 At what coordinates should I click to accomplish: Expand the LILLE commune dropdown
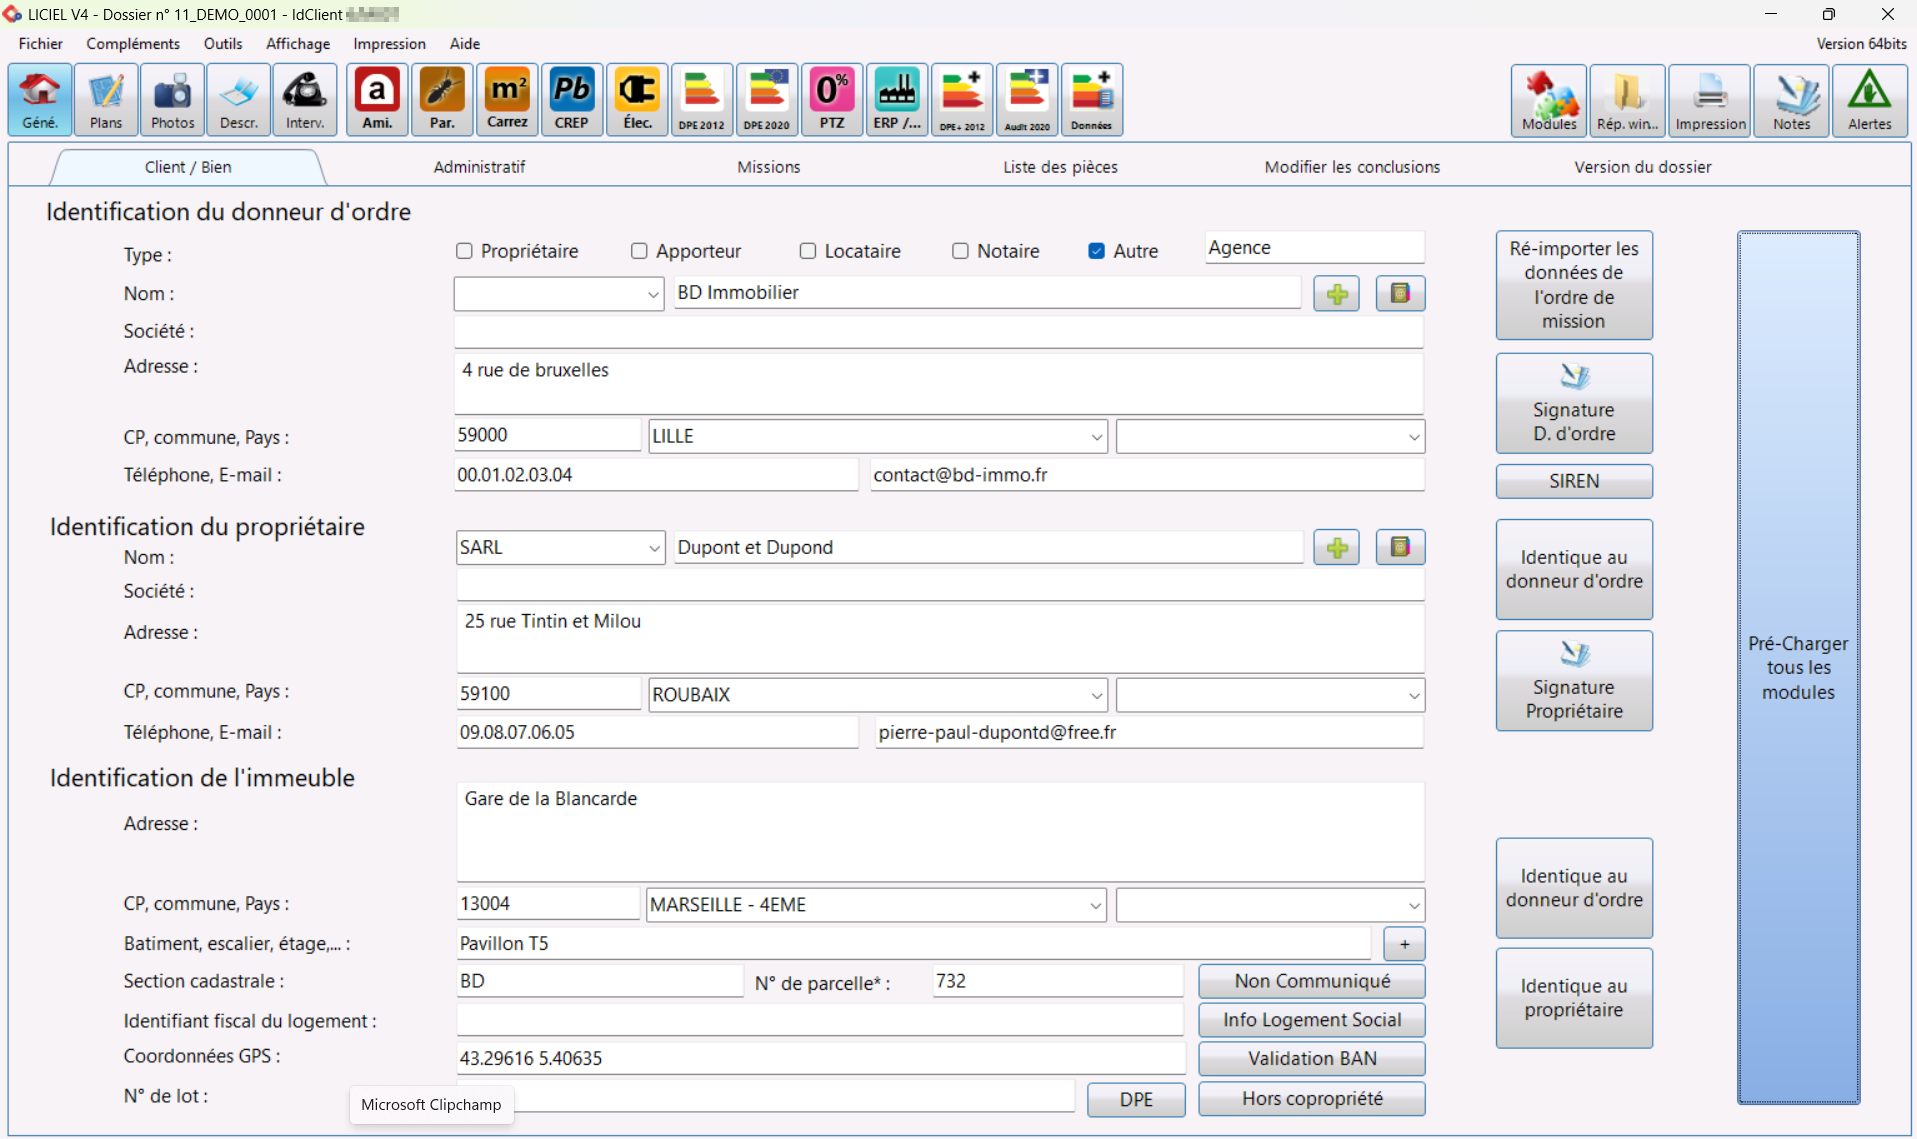pos(1096,437)
